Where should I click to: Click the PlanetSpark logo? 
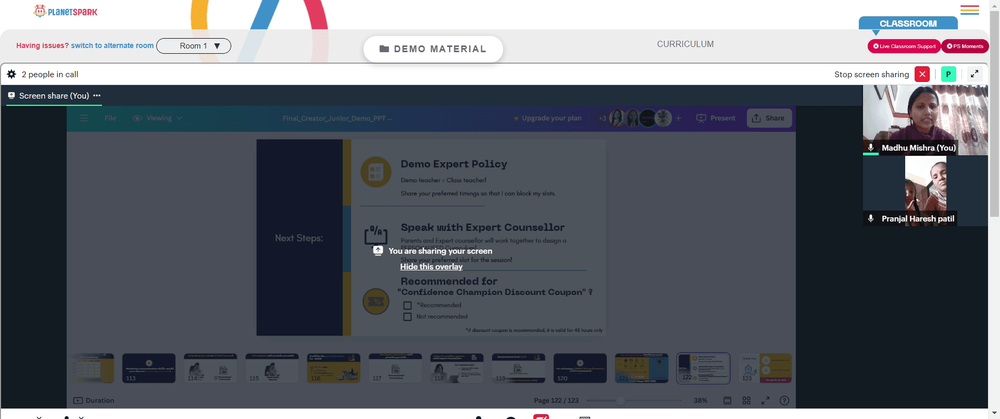66,11
